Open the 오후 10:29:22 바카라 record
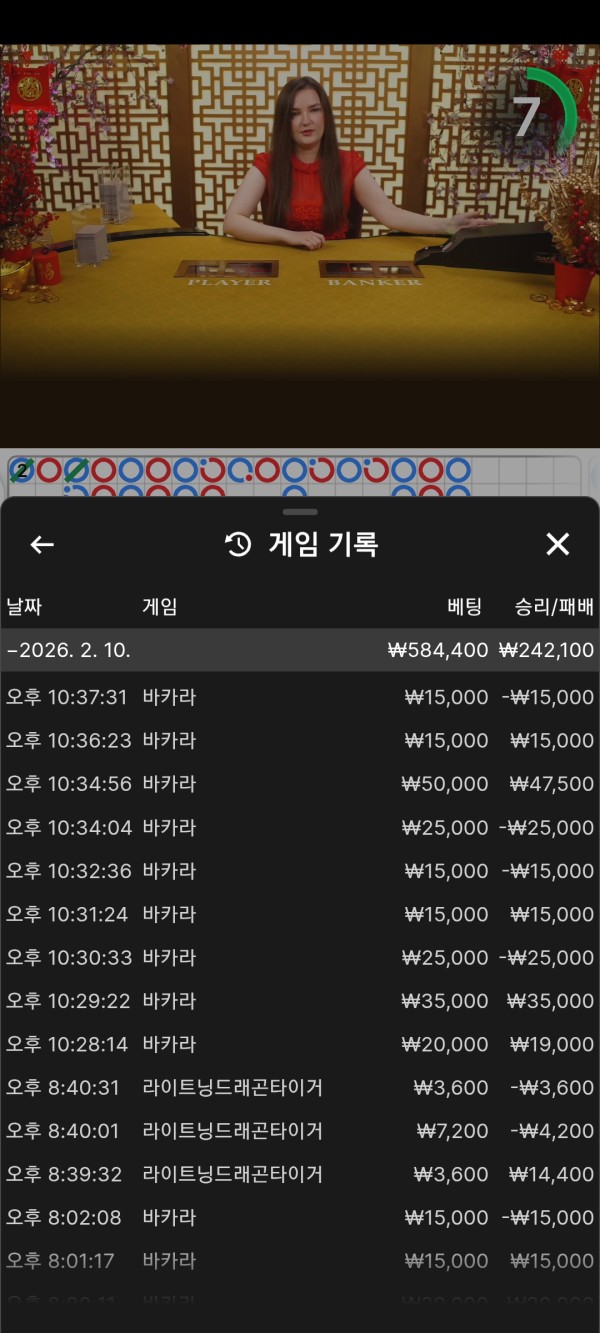Image resolution: width=600 pixels, height=1333 pixels. point(300,1001)
